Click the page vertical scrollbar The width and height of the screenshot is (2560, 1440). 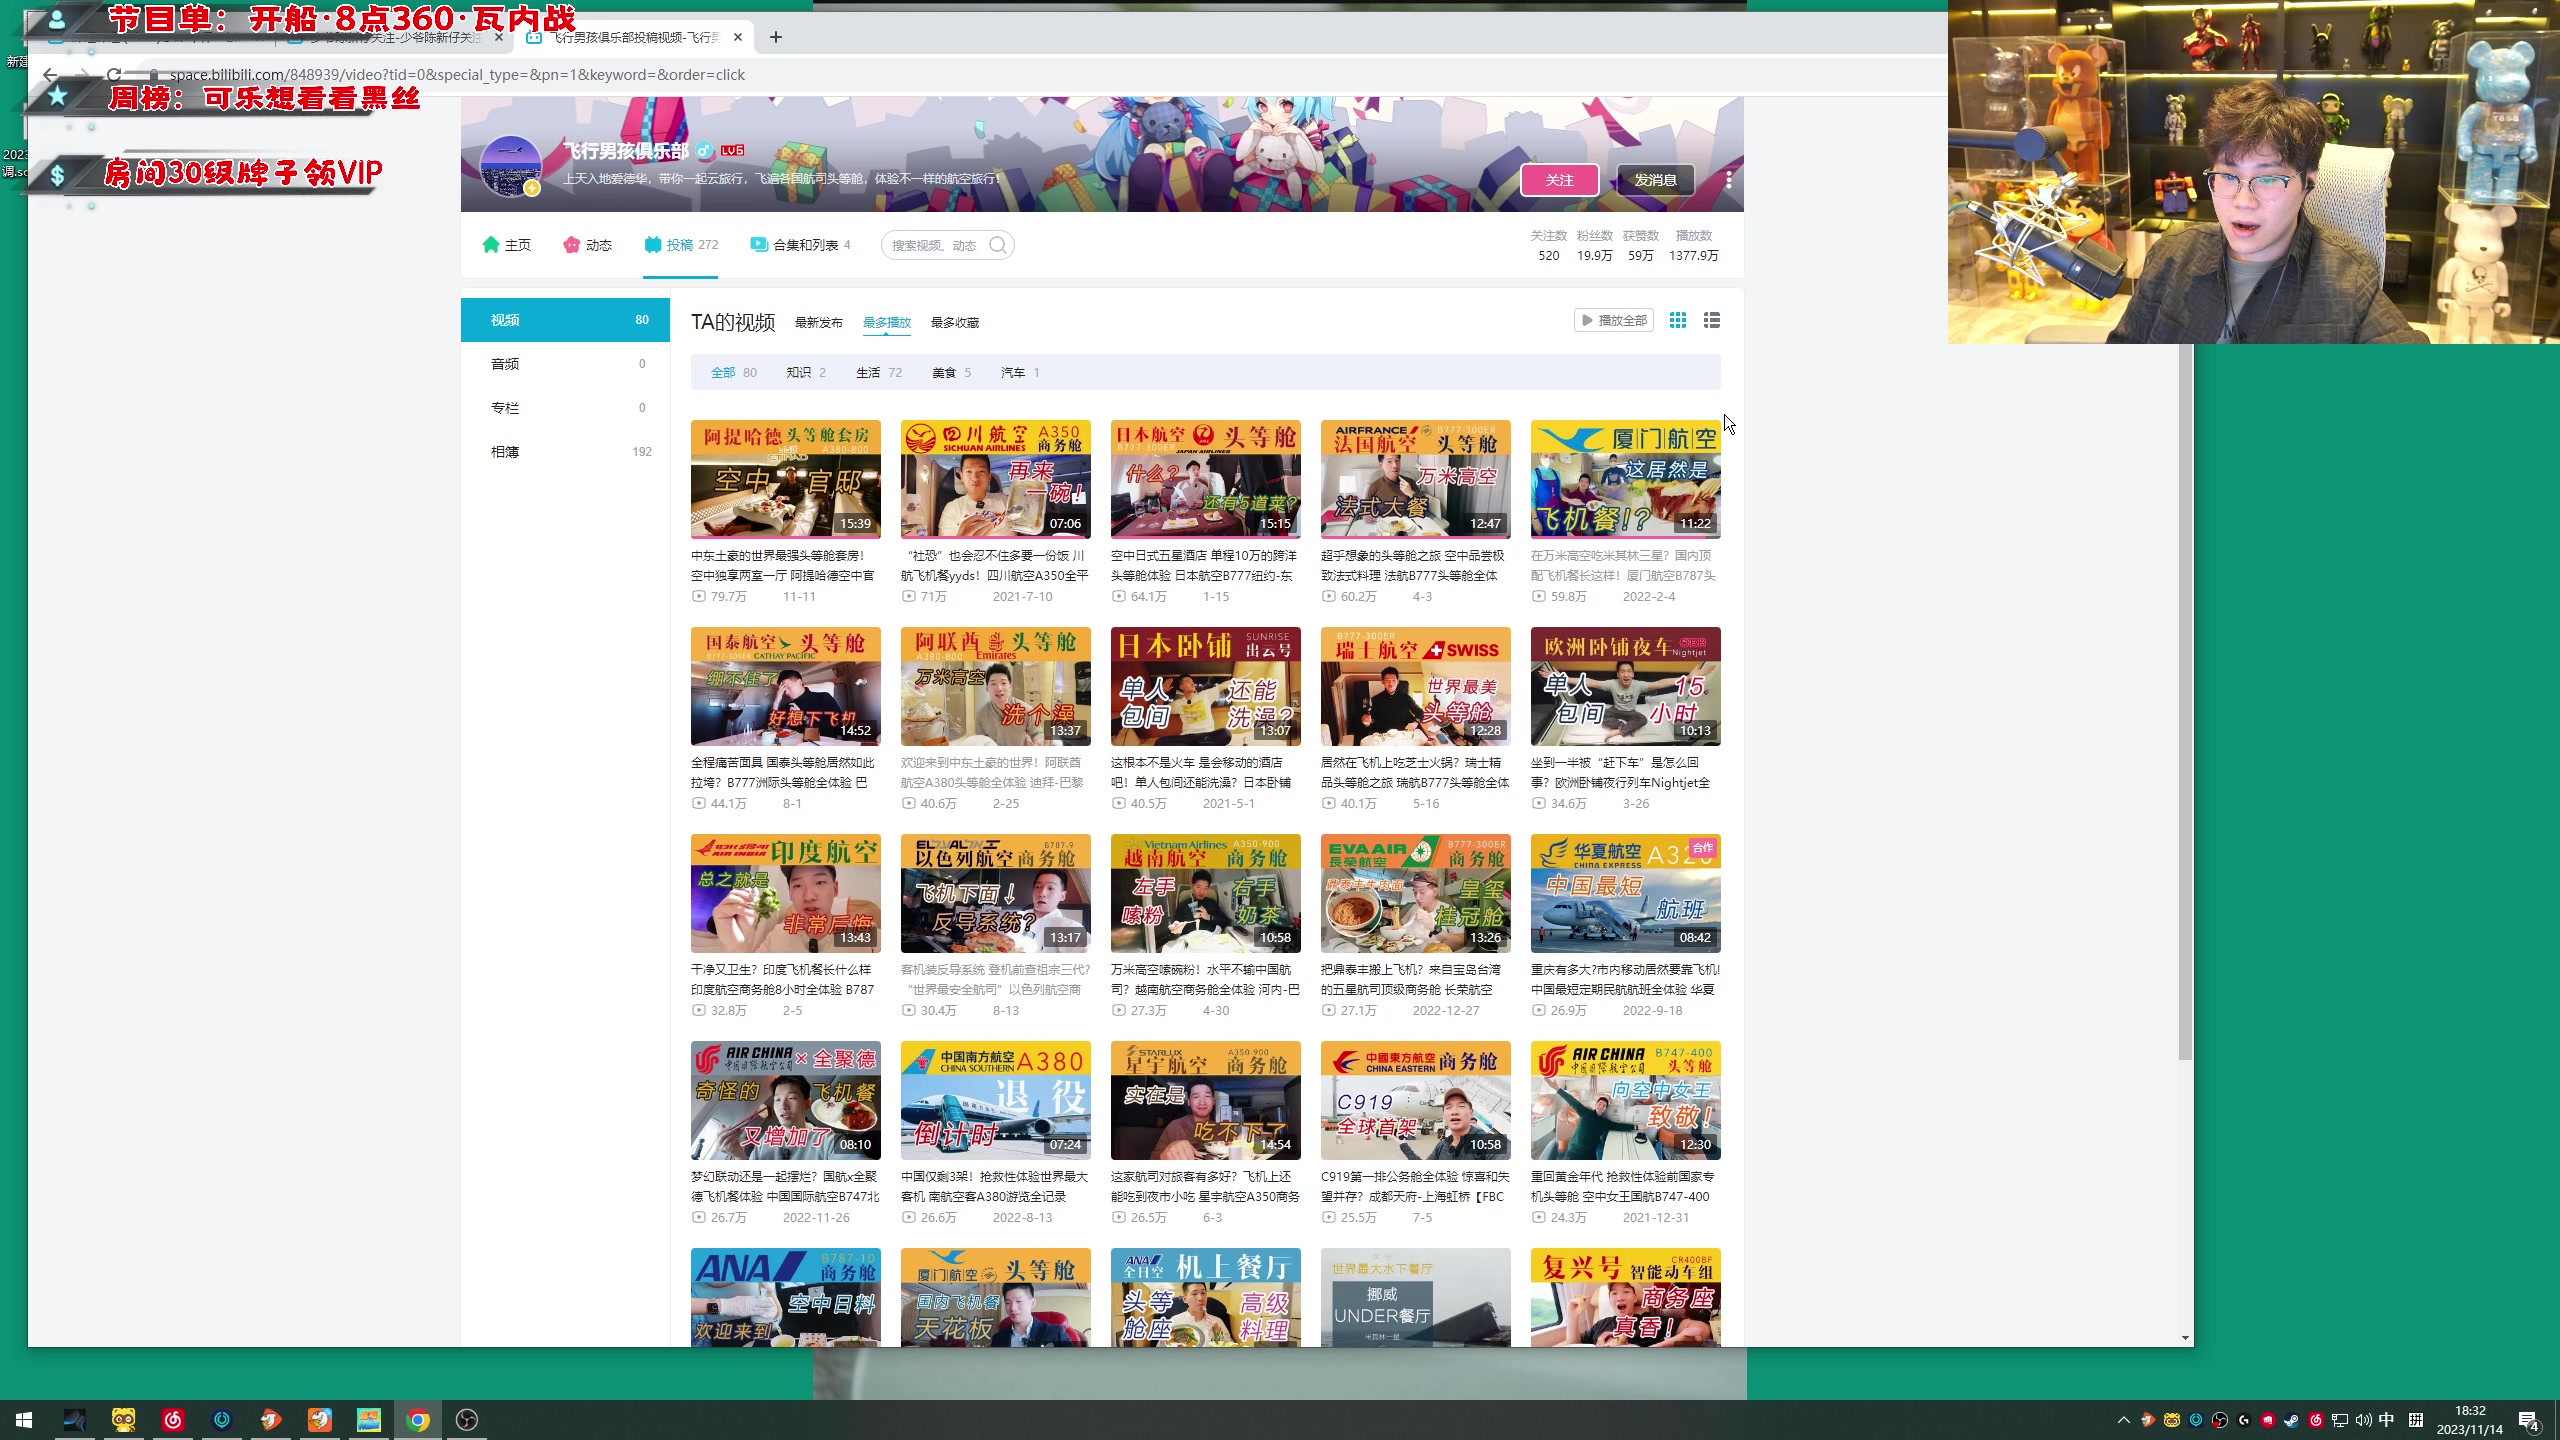2185,700
